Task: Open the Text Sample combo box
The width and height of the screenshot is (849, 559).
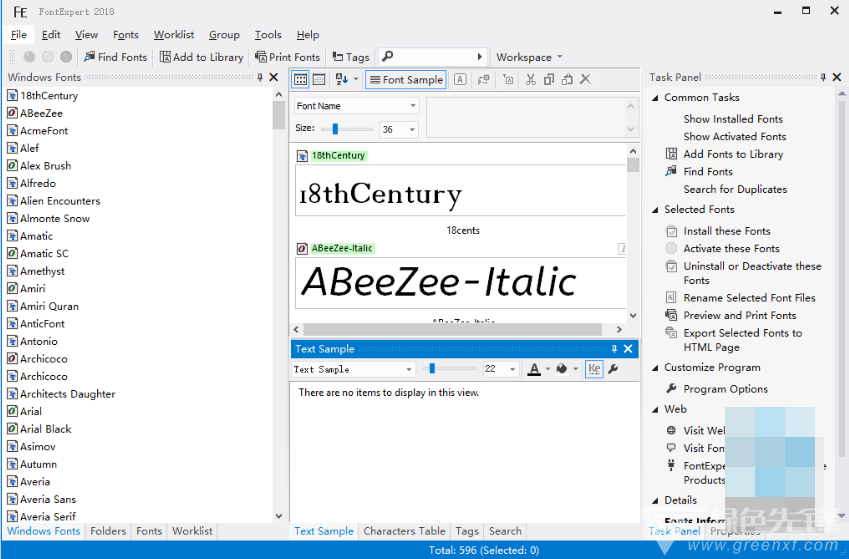Action: pyautogui.click(x=353, y=369)
